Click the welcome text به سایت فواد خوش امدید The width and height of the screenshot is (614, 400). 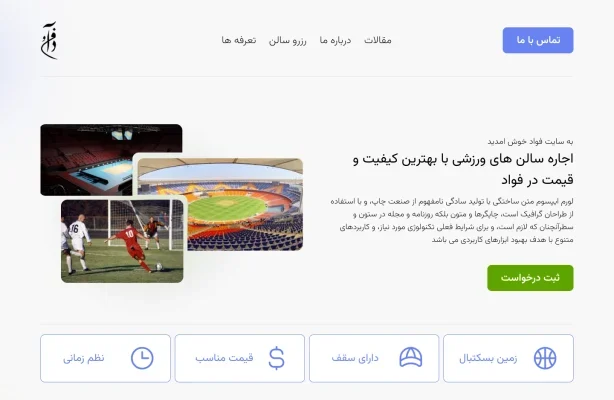[x=530, y=141]
